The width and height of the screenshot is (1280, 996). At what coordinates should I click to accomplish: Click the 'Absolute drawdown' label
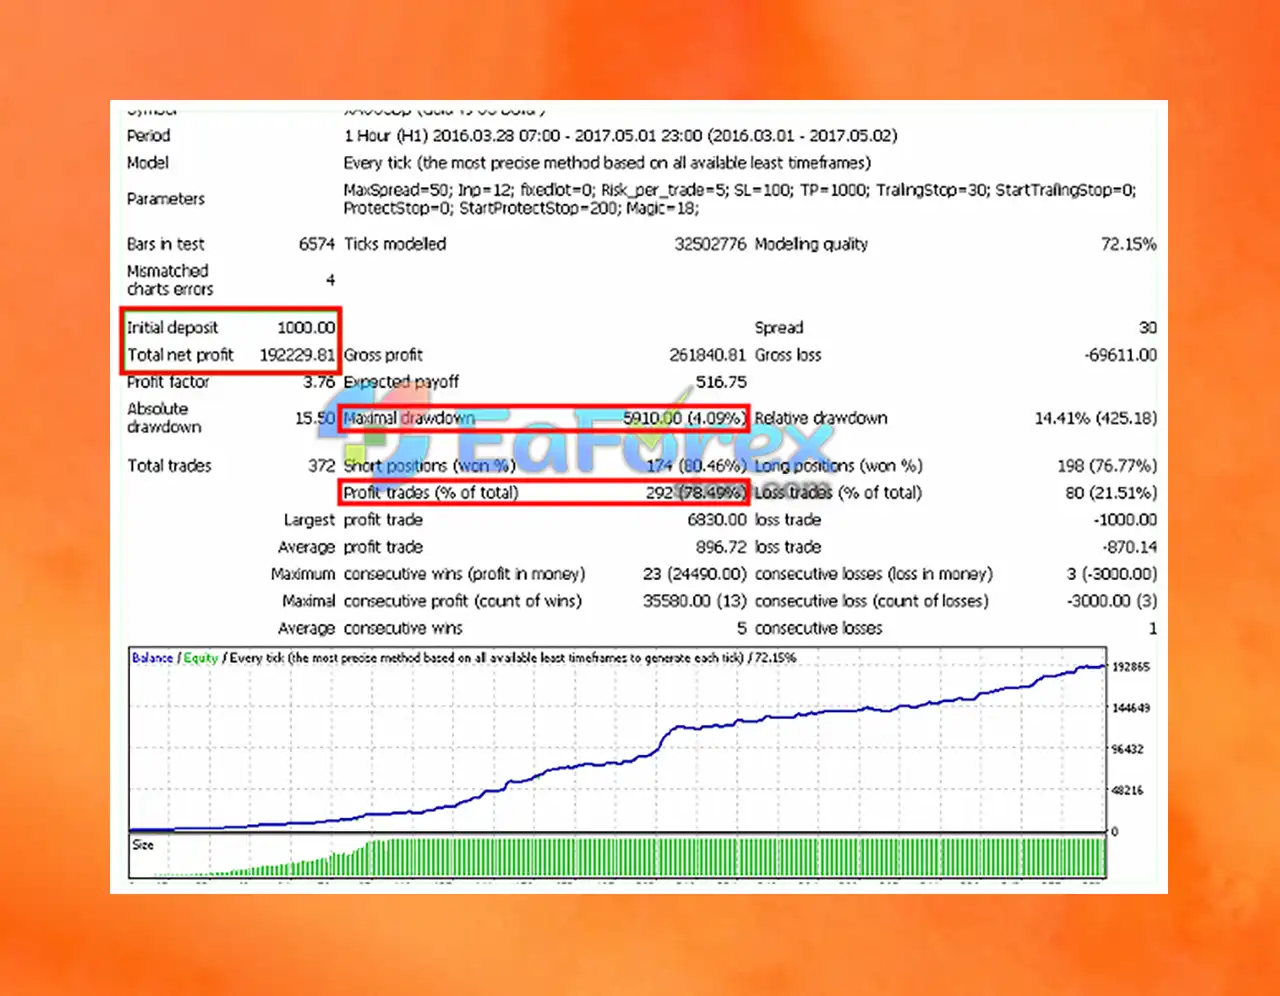tap(164, 417)
